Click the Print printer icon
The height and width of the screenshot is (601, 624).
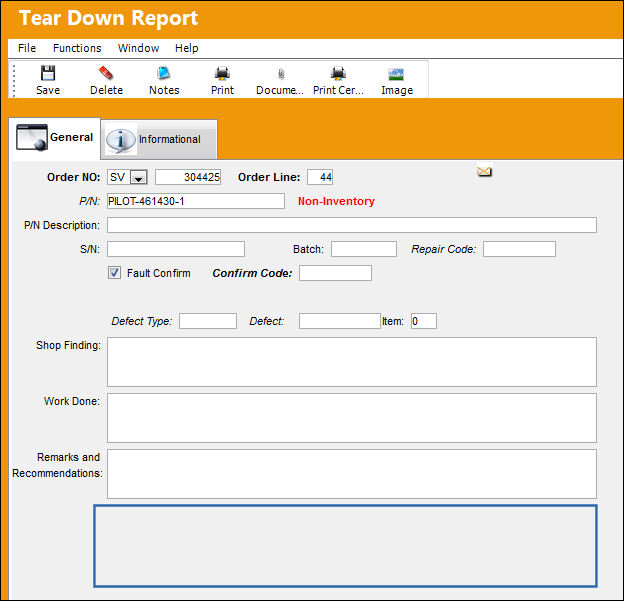click(222, 74)
